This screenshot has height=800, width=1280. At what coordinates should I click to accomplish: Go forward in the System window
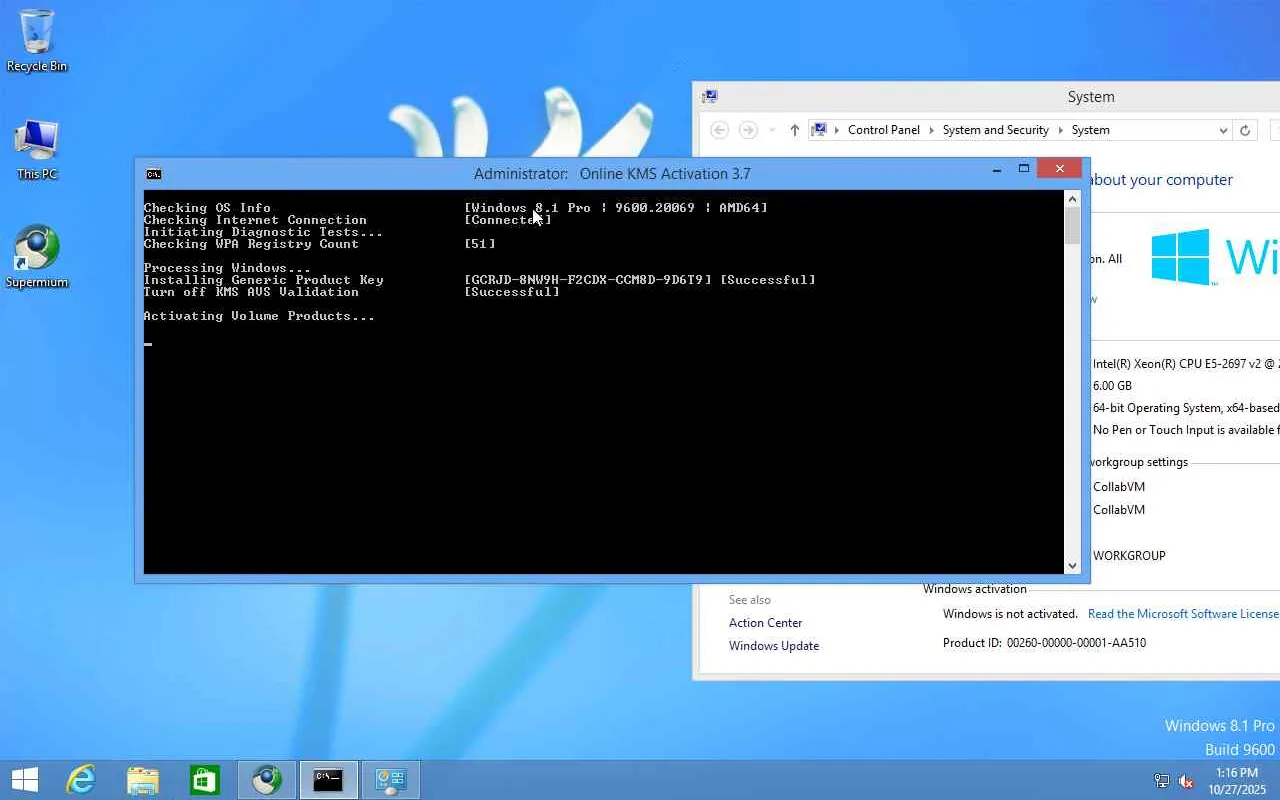point(748,130)
